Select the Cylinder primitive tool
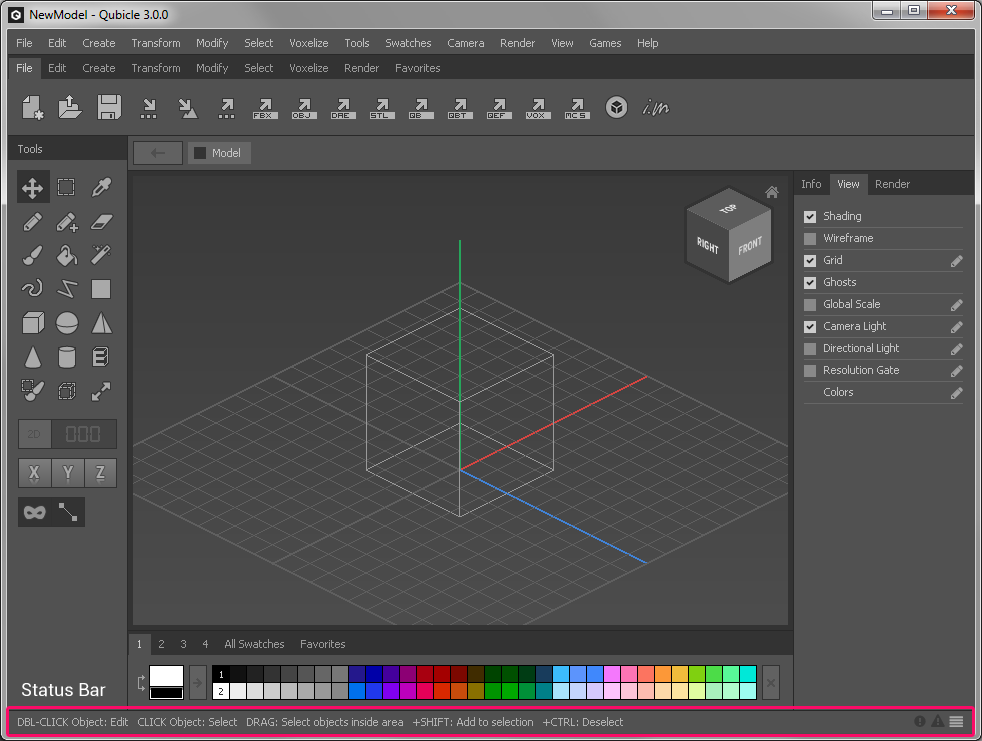 67,357
